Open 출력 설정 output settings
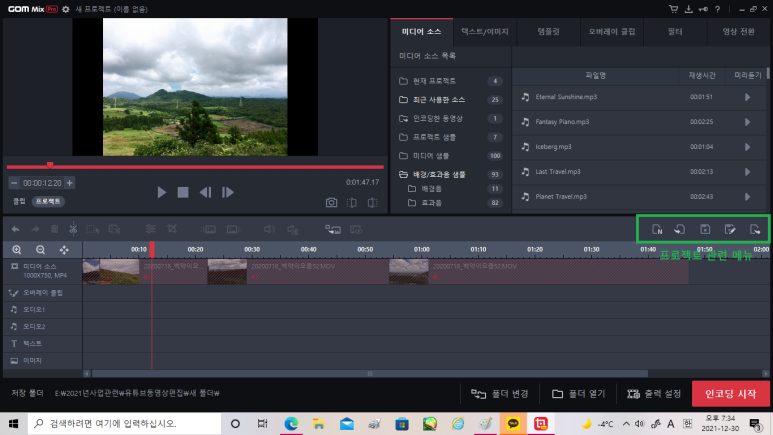 (654, 394)
